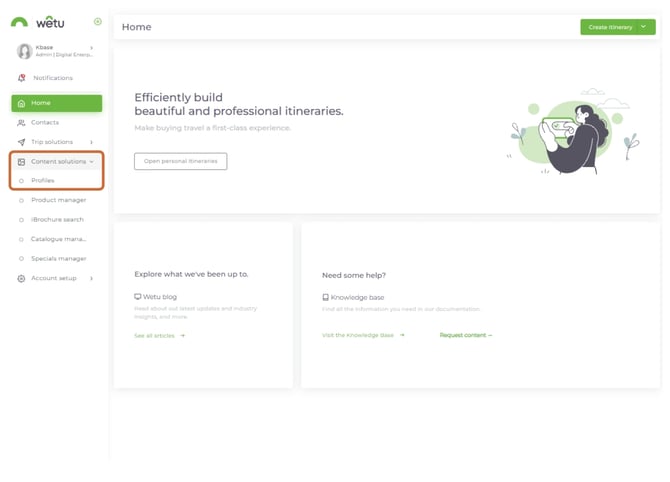
Task: Click the Wetu blog monitor icon
Action: click(x=138, y=297)
